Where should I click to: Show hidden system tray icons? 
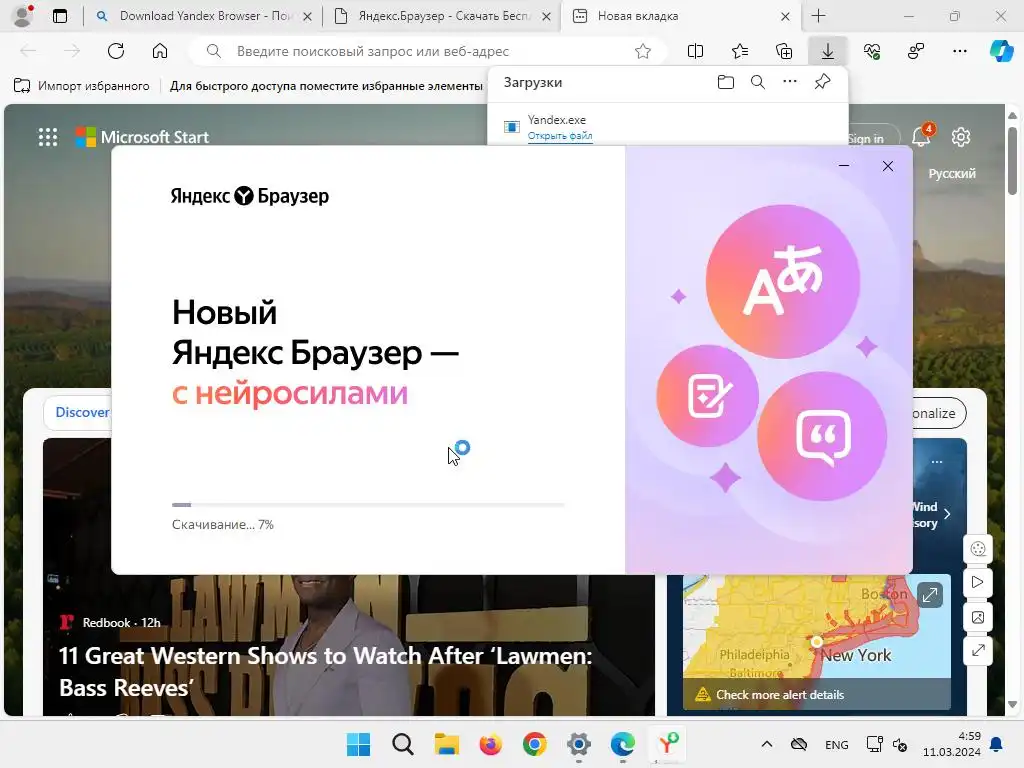(767, 744)
